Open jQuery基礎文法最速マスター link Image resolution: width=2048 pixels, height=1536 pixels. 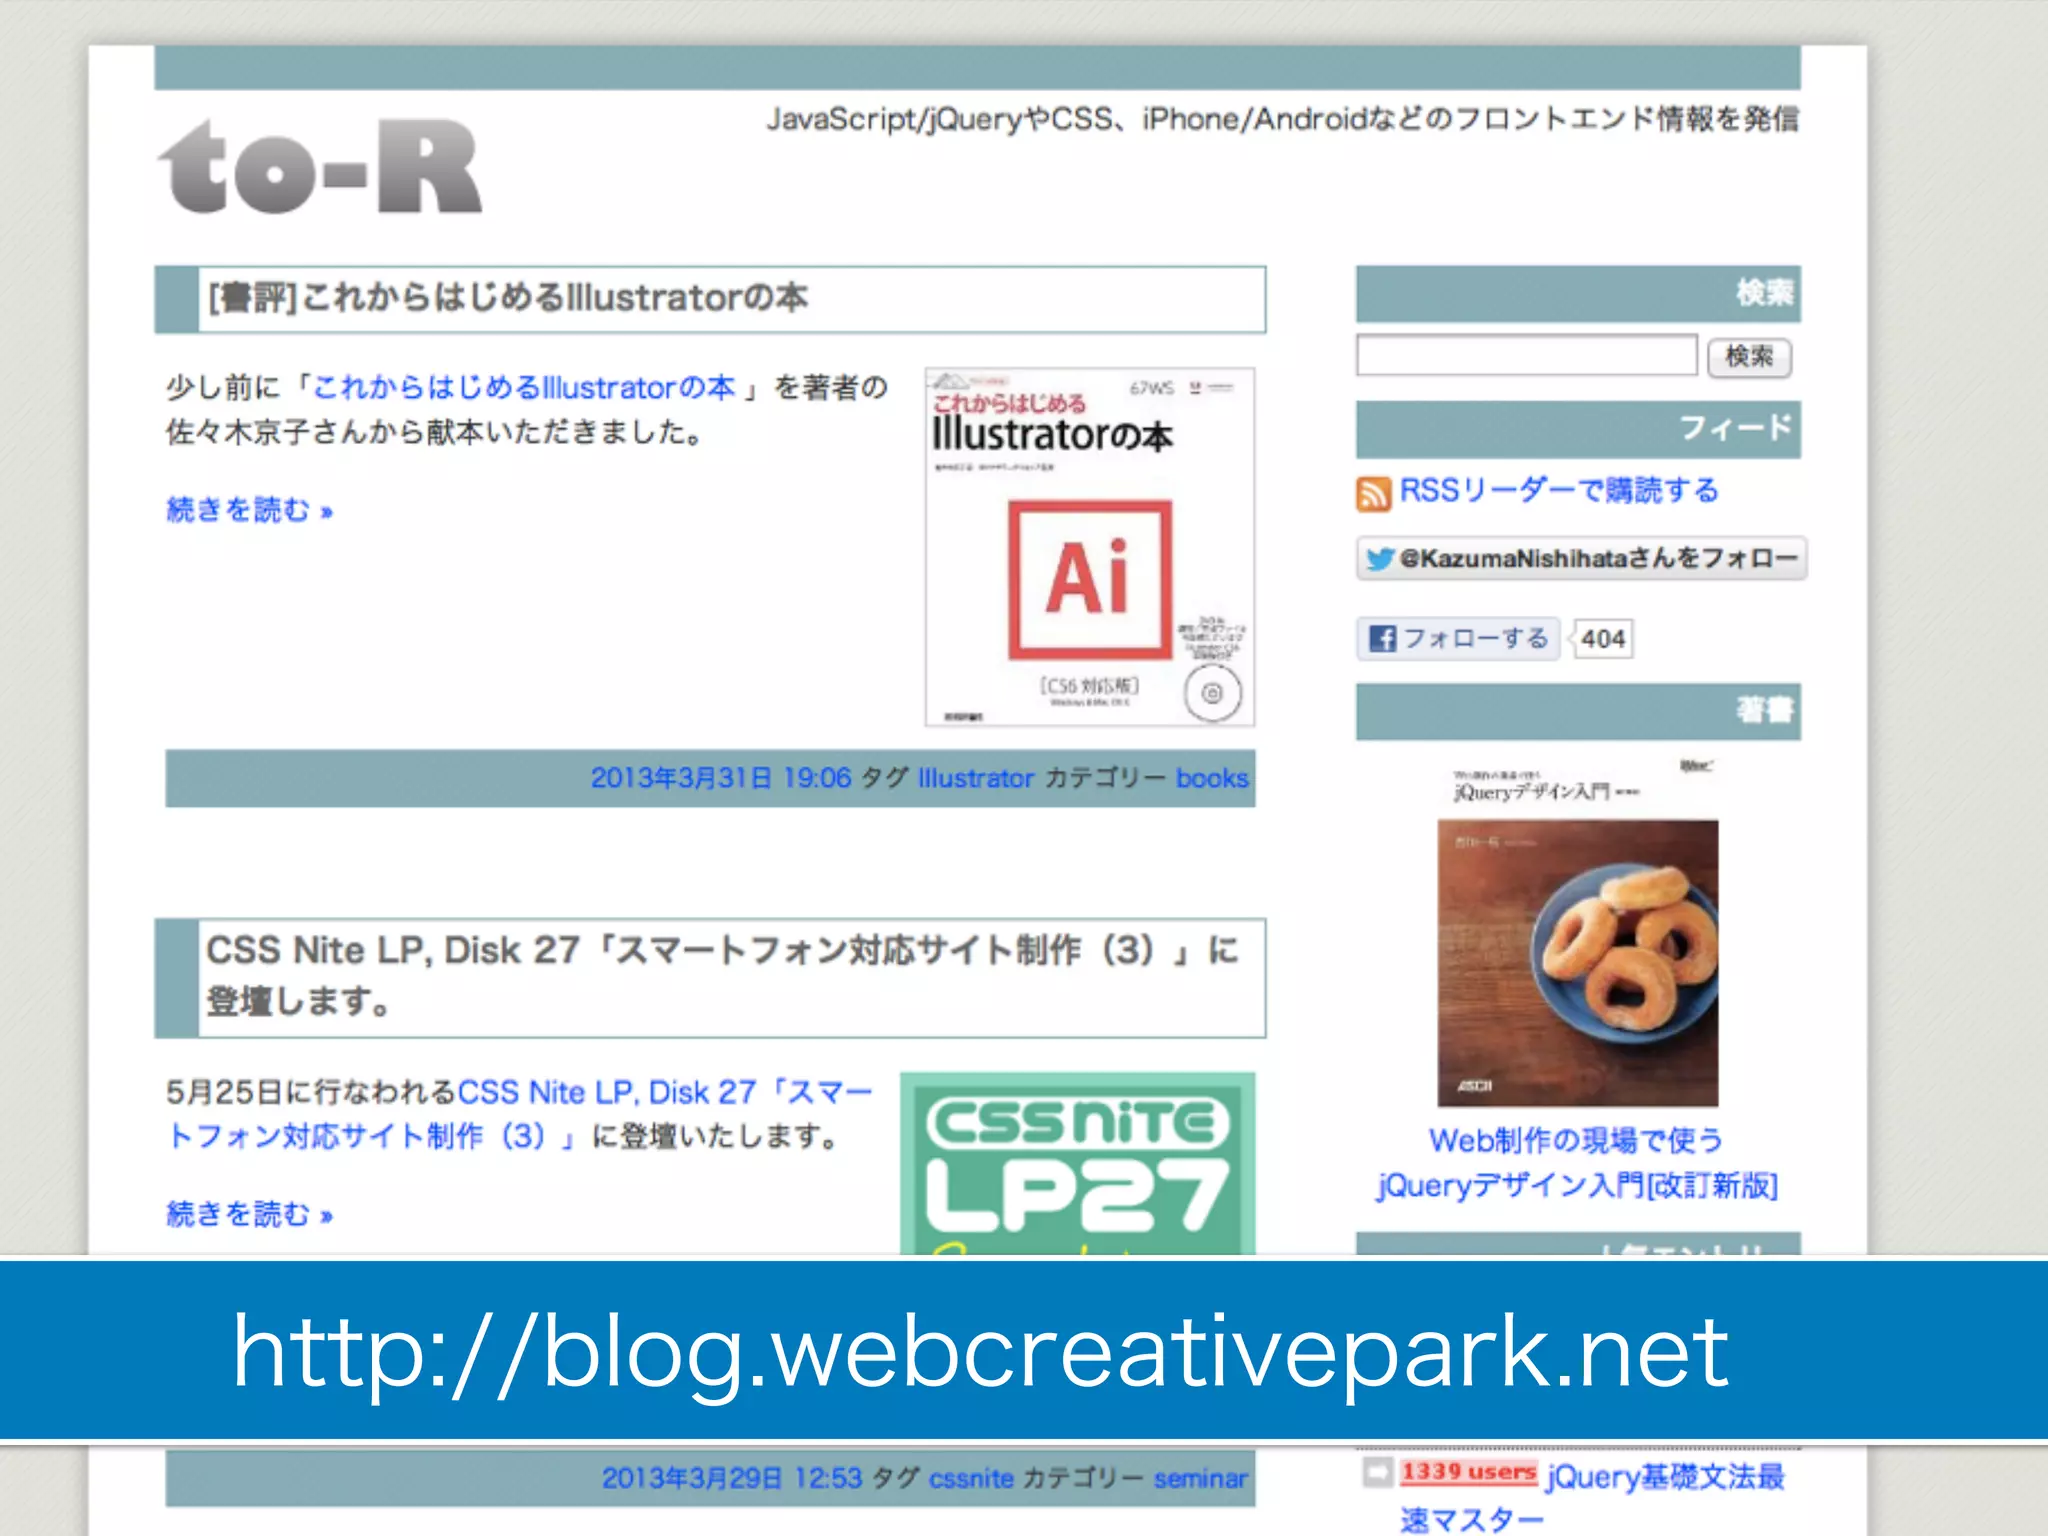pos(1592,1497)
